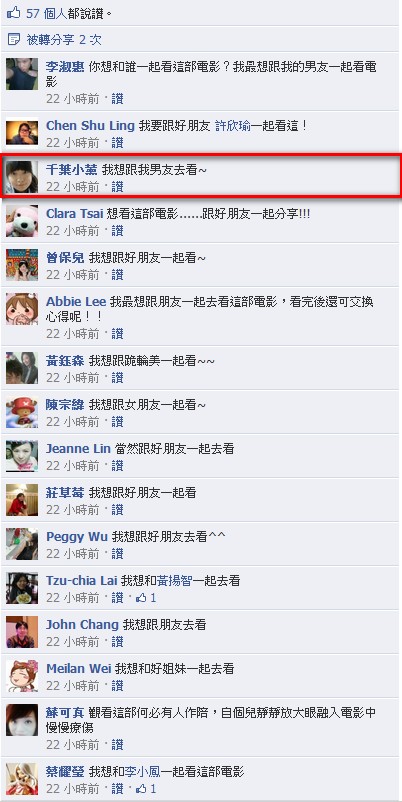Open tagged friend 許欣瑜's profile

[x=233, y=126]
